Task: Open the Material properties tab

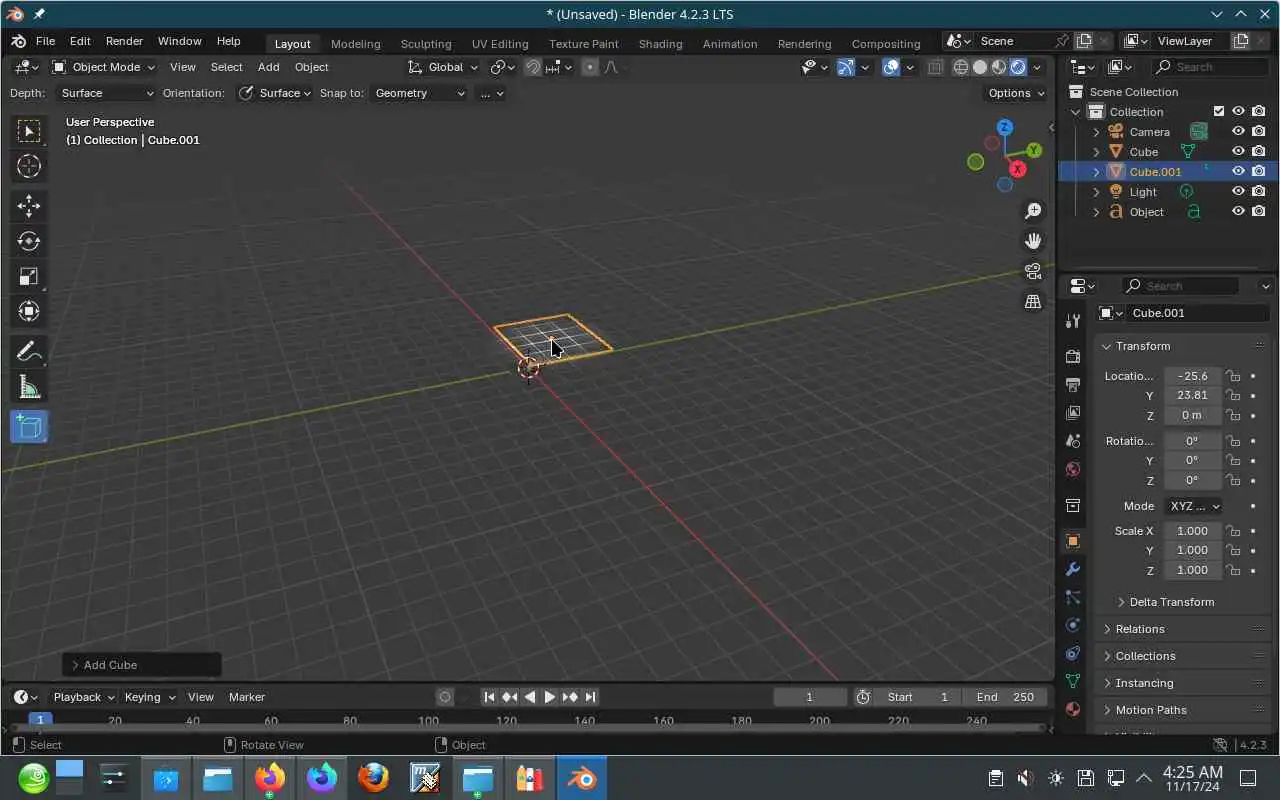Action: click(x=1073, y=709)
